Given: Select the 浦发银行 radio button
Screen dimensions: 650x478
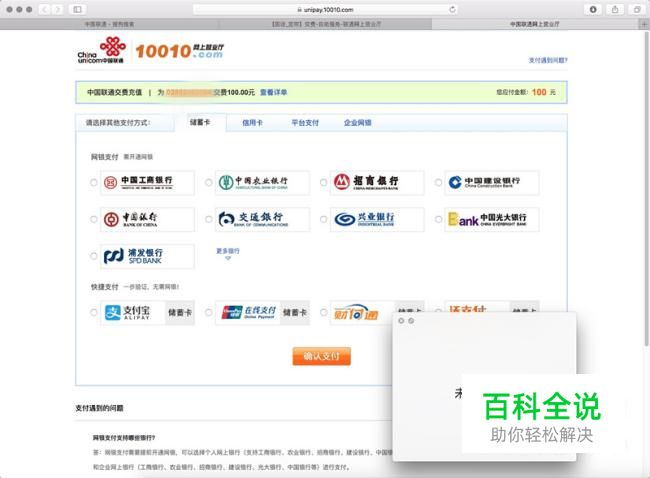Looking at the screenshot, I should click(94, 256).
